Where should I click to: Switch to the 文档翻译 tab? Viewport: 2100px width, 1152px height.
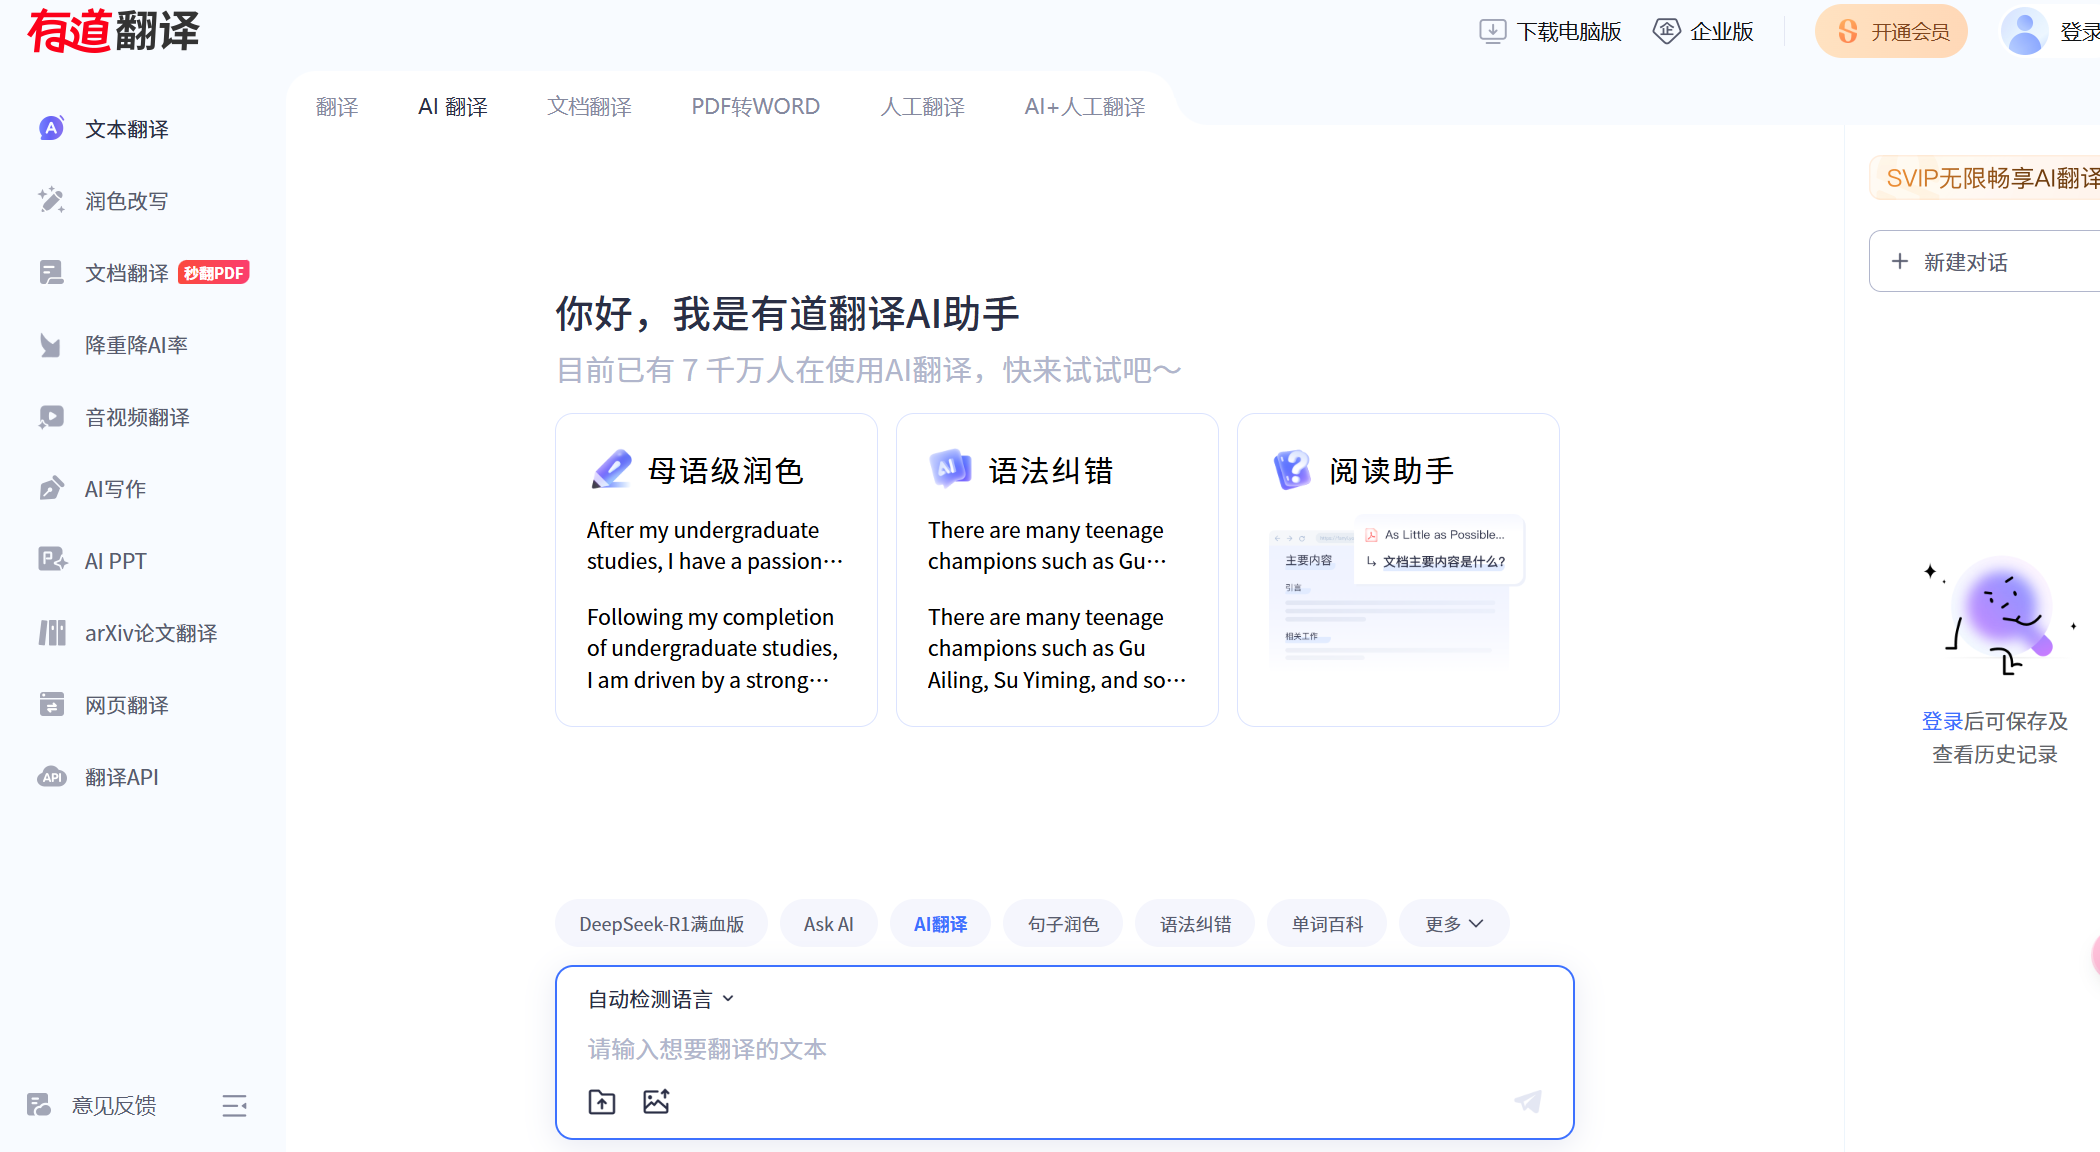[589, 106]
